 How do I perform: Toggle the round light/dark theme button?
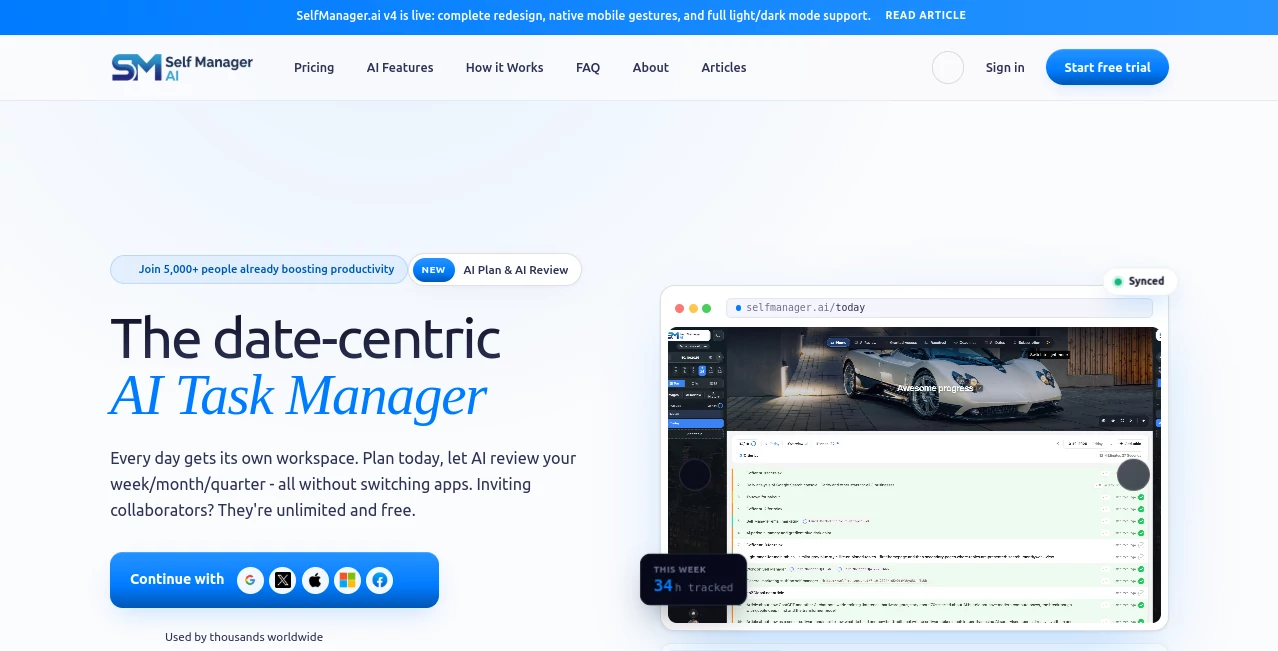coord(948,67)
